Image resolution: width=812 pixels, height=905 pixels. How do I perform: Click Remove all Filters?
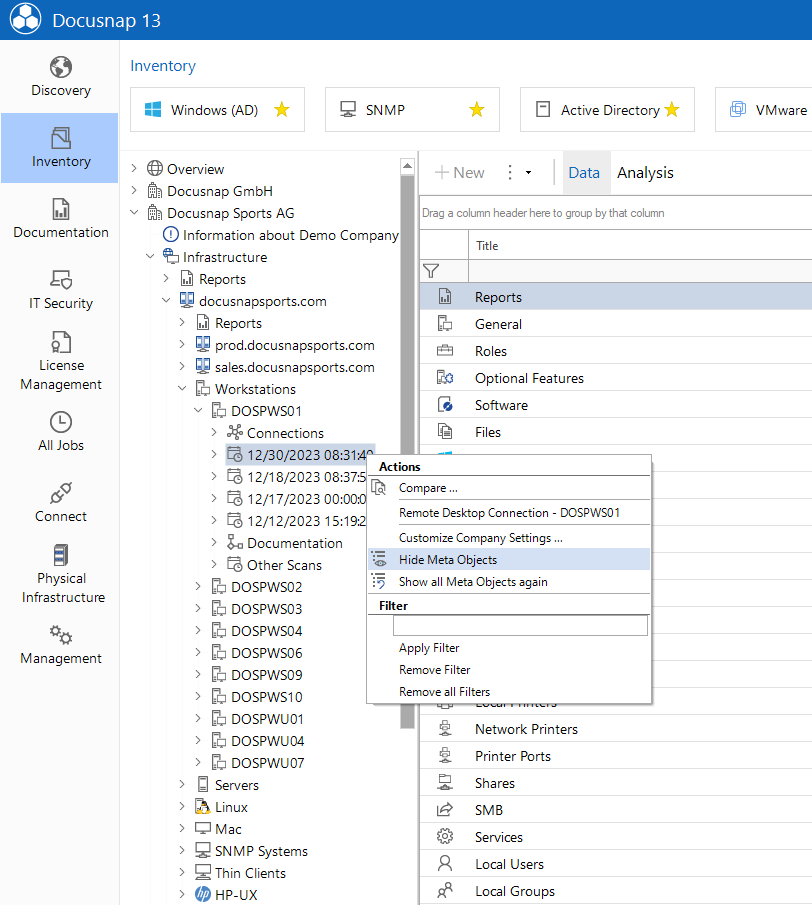point(509,691)
